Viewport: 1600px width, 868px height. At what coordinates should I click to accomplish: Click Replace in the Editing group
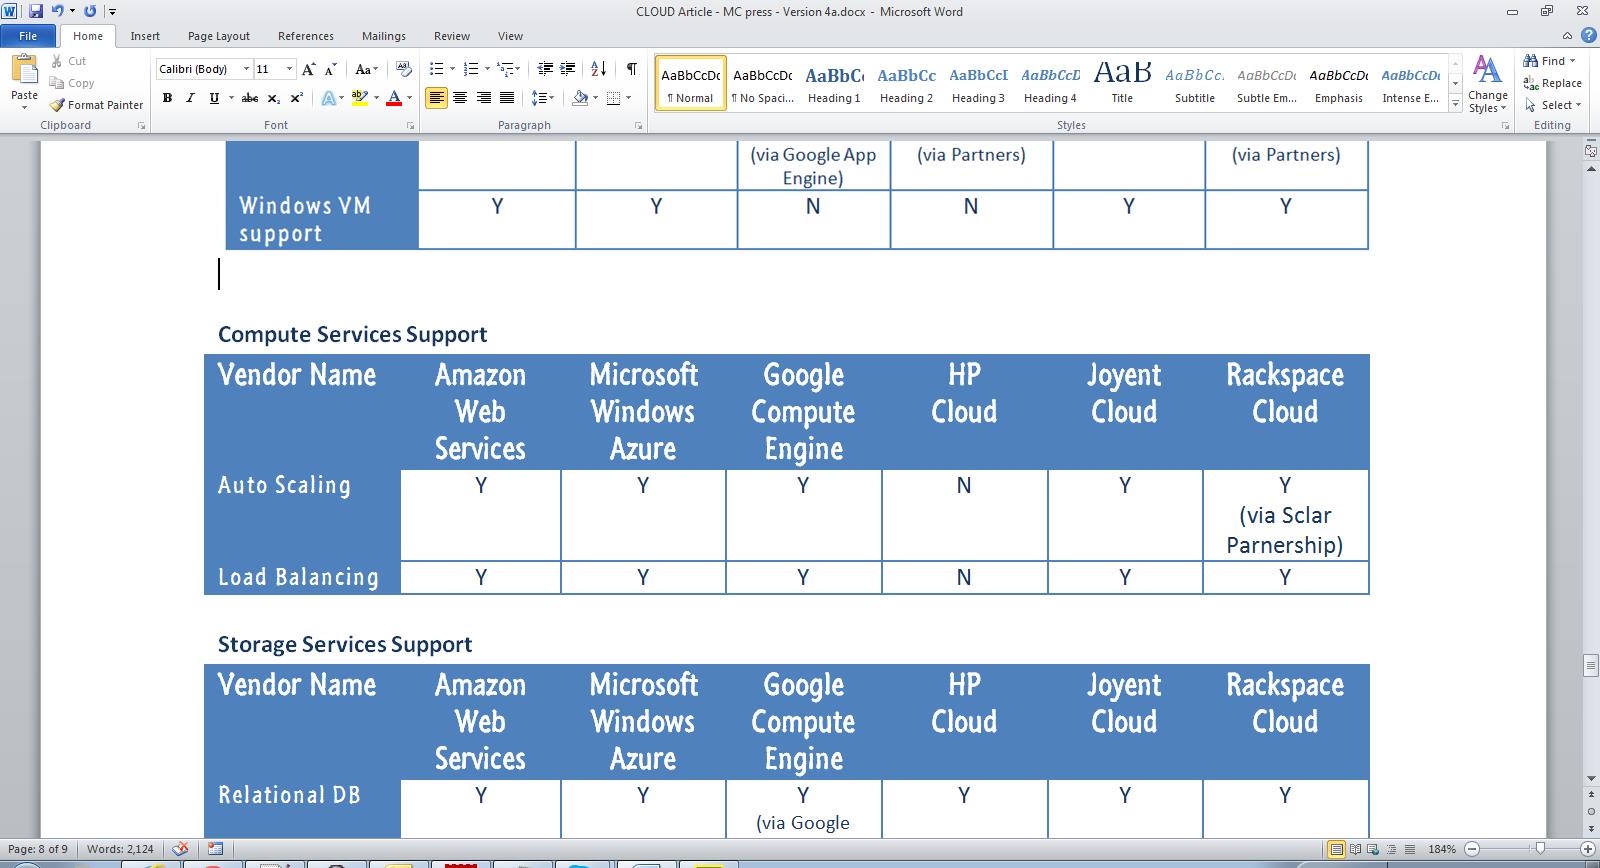click(x=1553, y=83)
